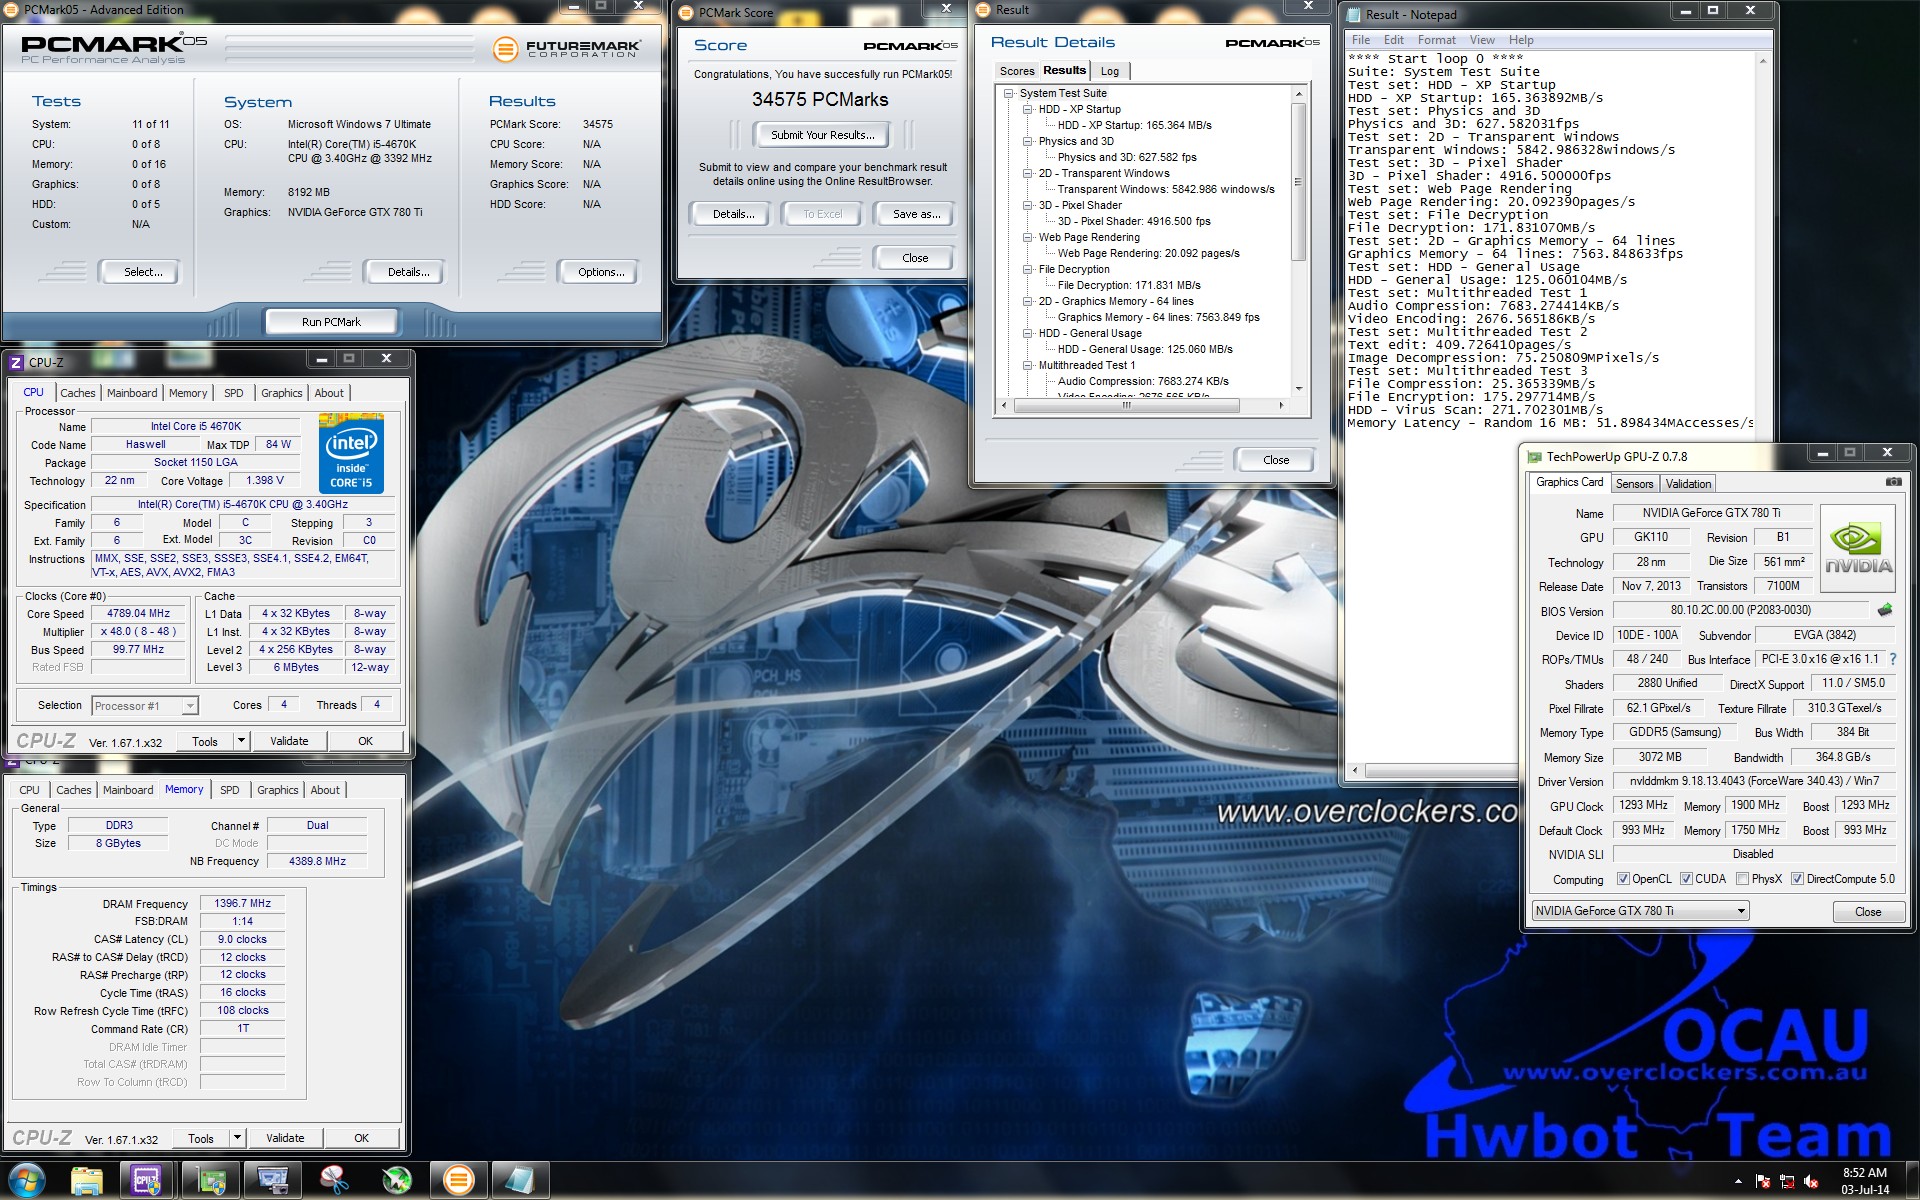Toggle the PhysX checkbox in GPU-Z
1920x1200 pixels.
coord(1743,879)
